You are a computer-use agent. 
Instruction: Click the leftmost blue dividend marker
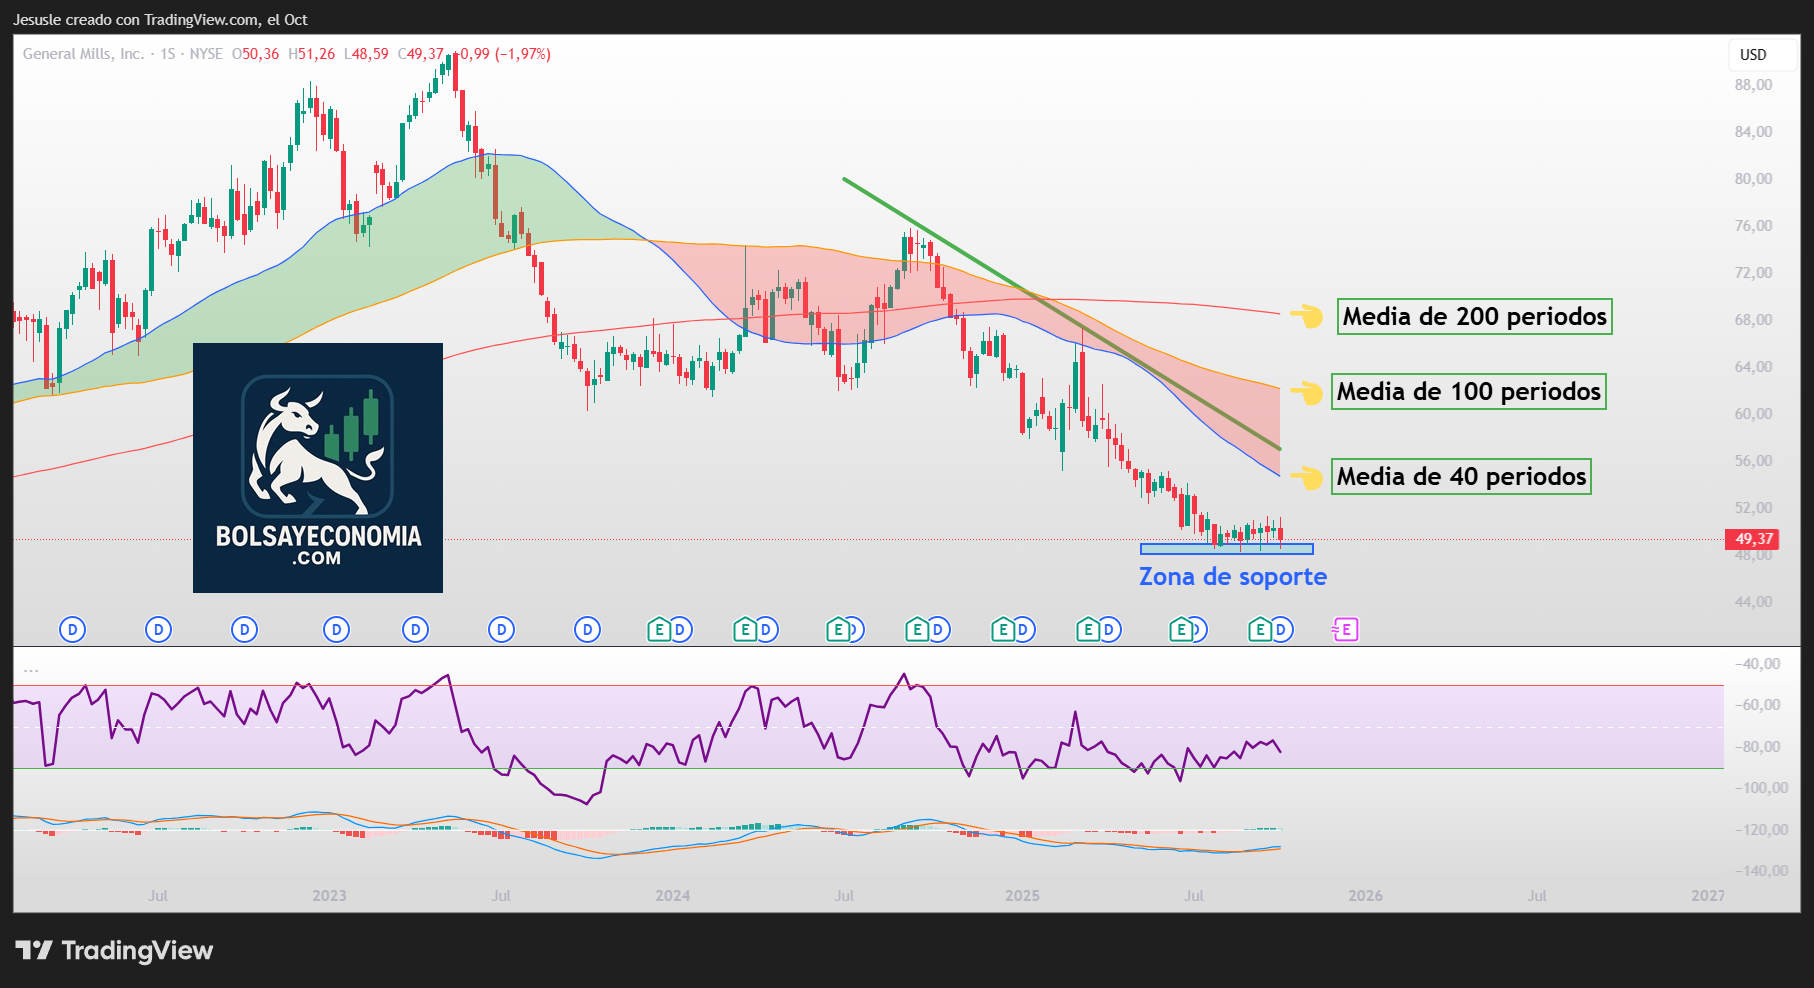click(x=72, y=629)
